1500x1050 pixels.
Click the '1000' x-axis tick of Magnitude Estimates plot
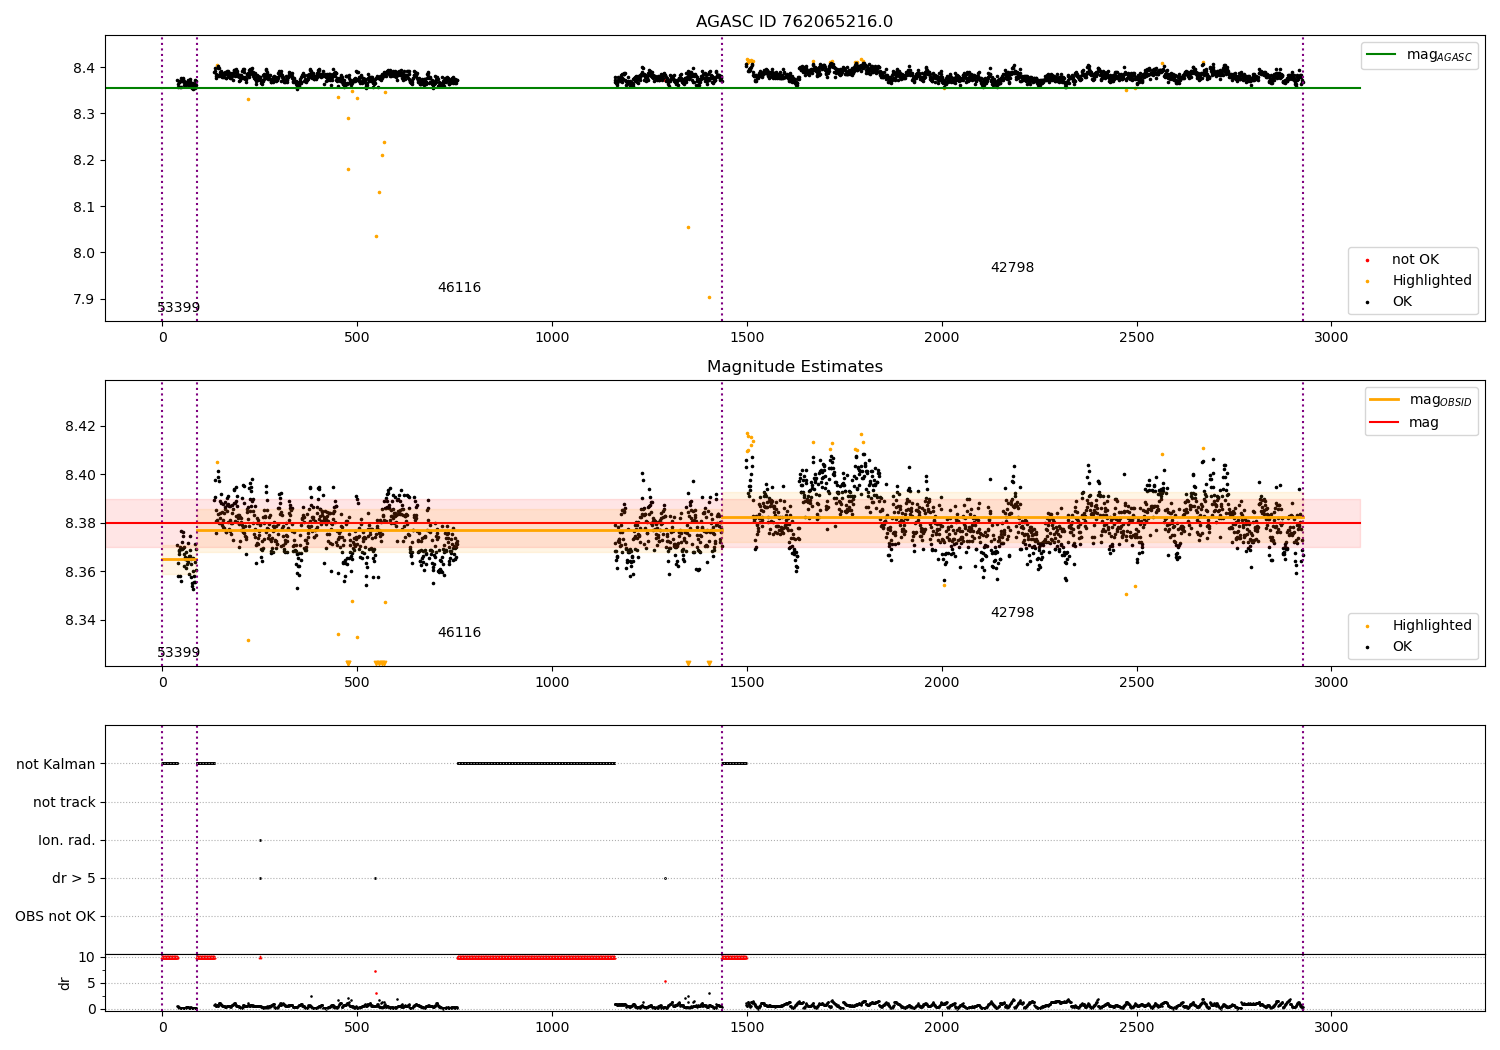coord(552,683)
